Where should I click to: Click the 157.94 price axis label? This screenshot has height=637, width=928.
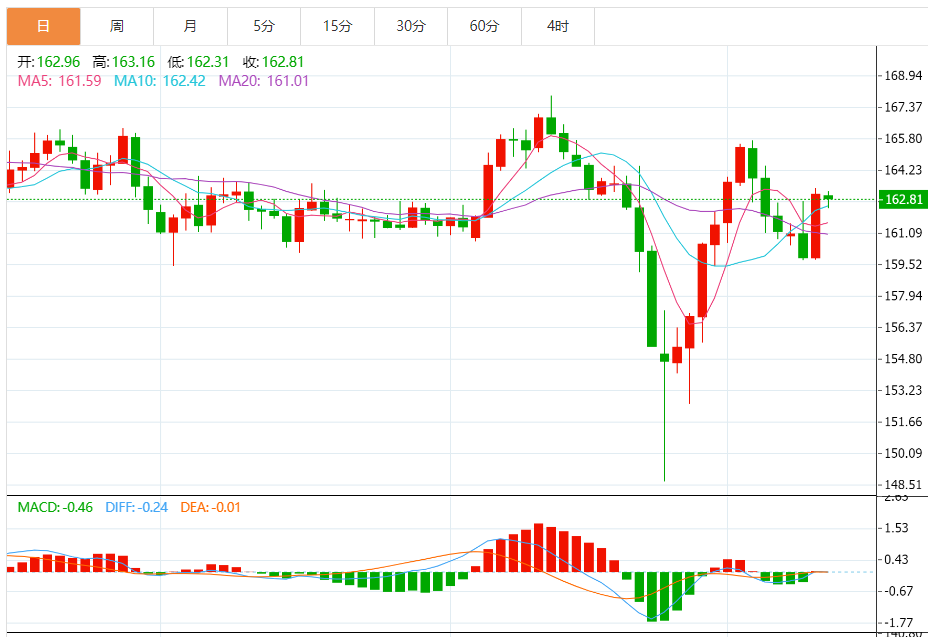(903, 296)
